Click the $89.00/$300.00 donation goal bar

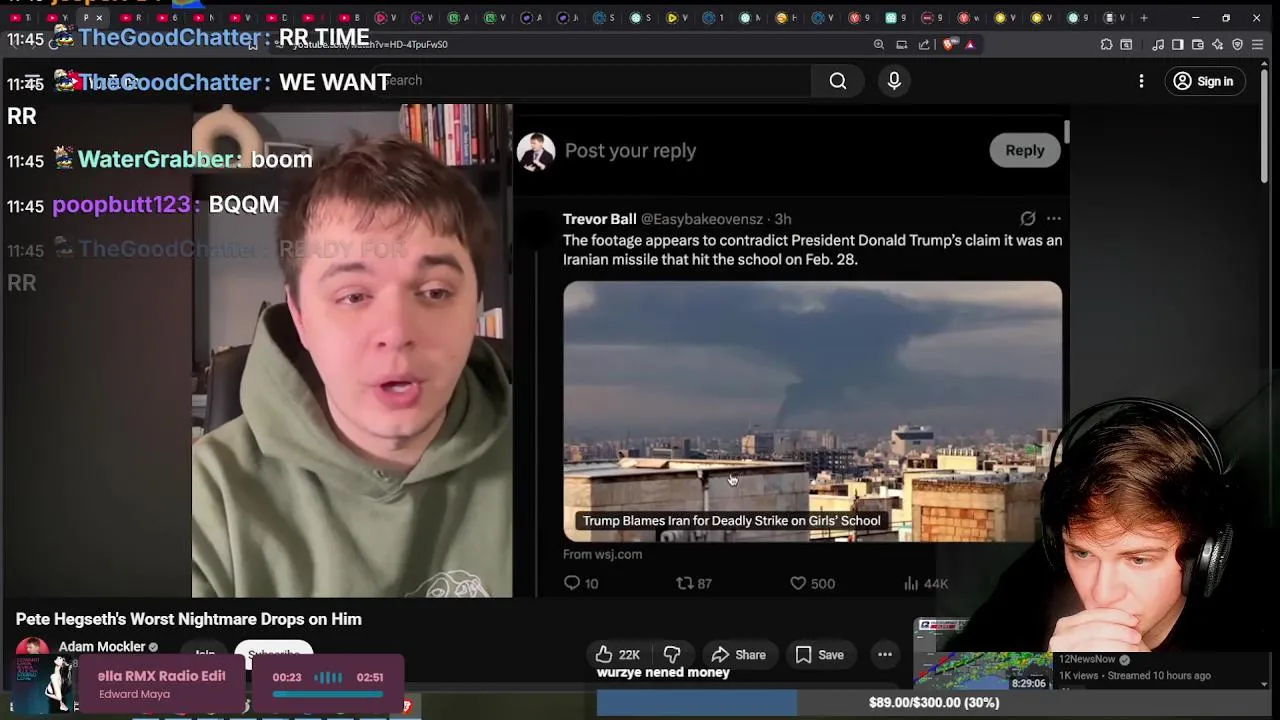click(x=933, y=703)
